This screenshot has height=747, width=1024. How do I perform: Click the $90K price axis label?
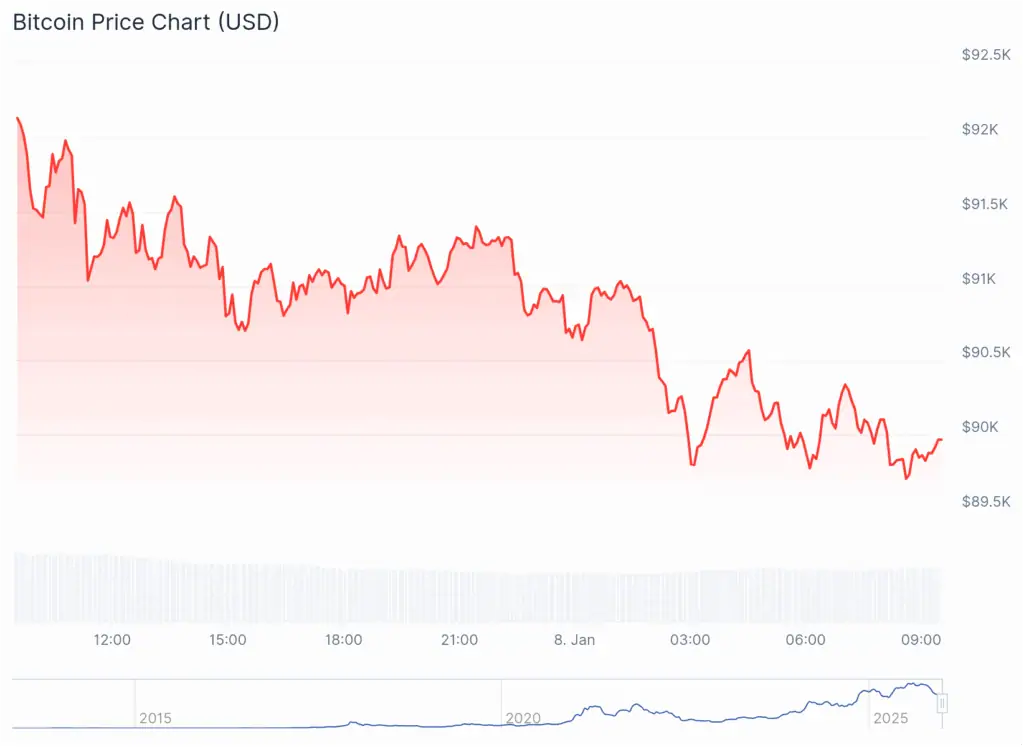pyautogui.click(x=980, y=427)
